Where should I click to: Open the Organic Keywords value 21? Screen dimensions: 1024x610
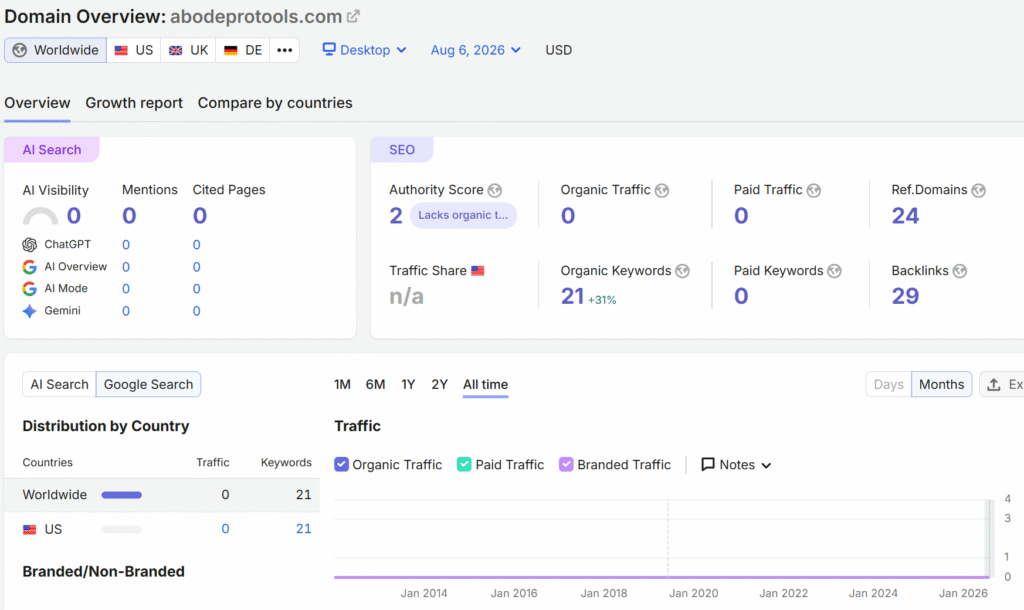click(x=572, y=296)
